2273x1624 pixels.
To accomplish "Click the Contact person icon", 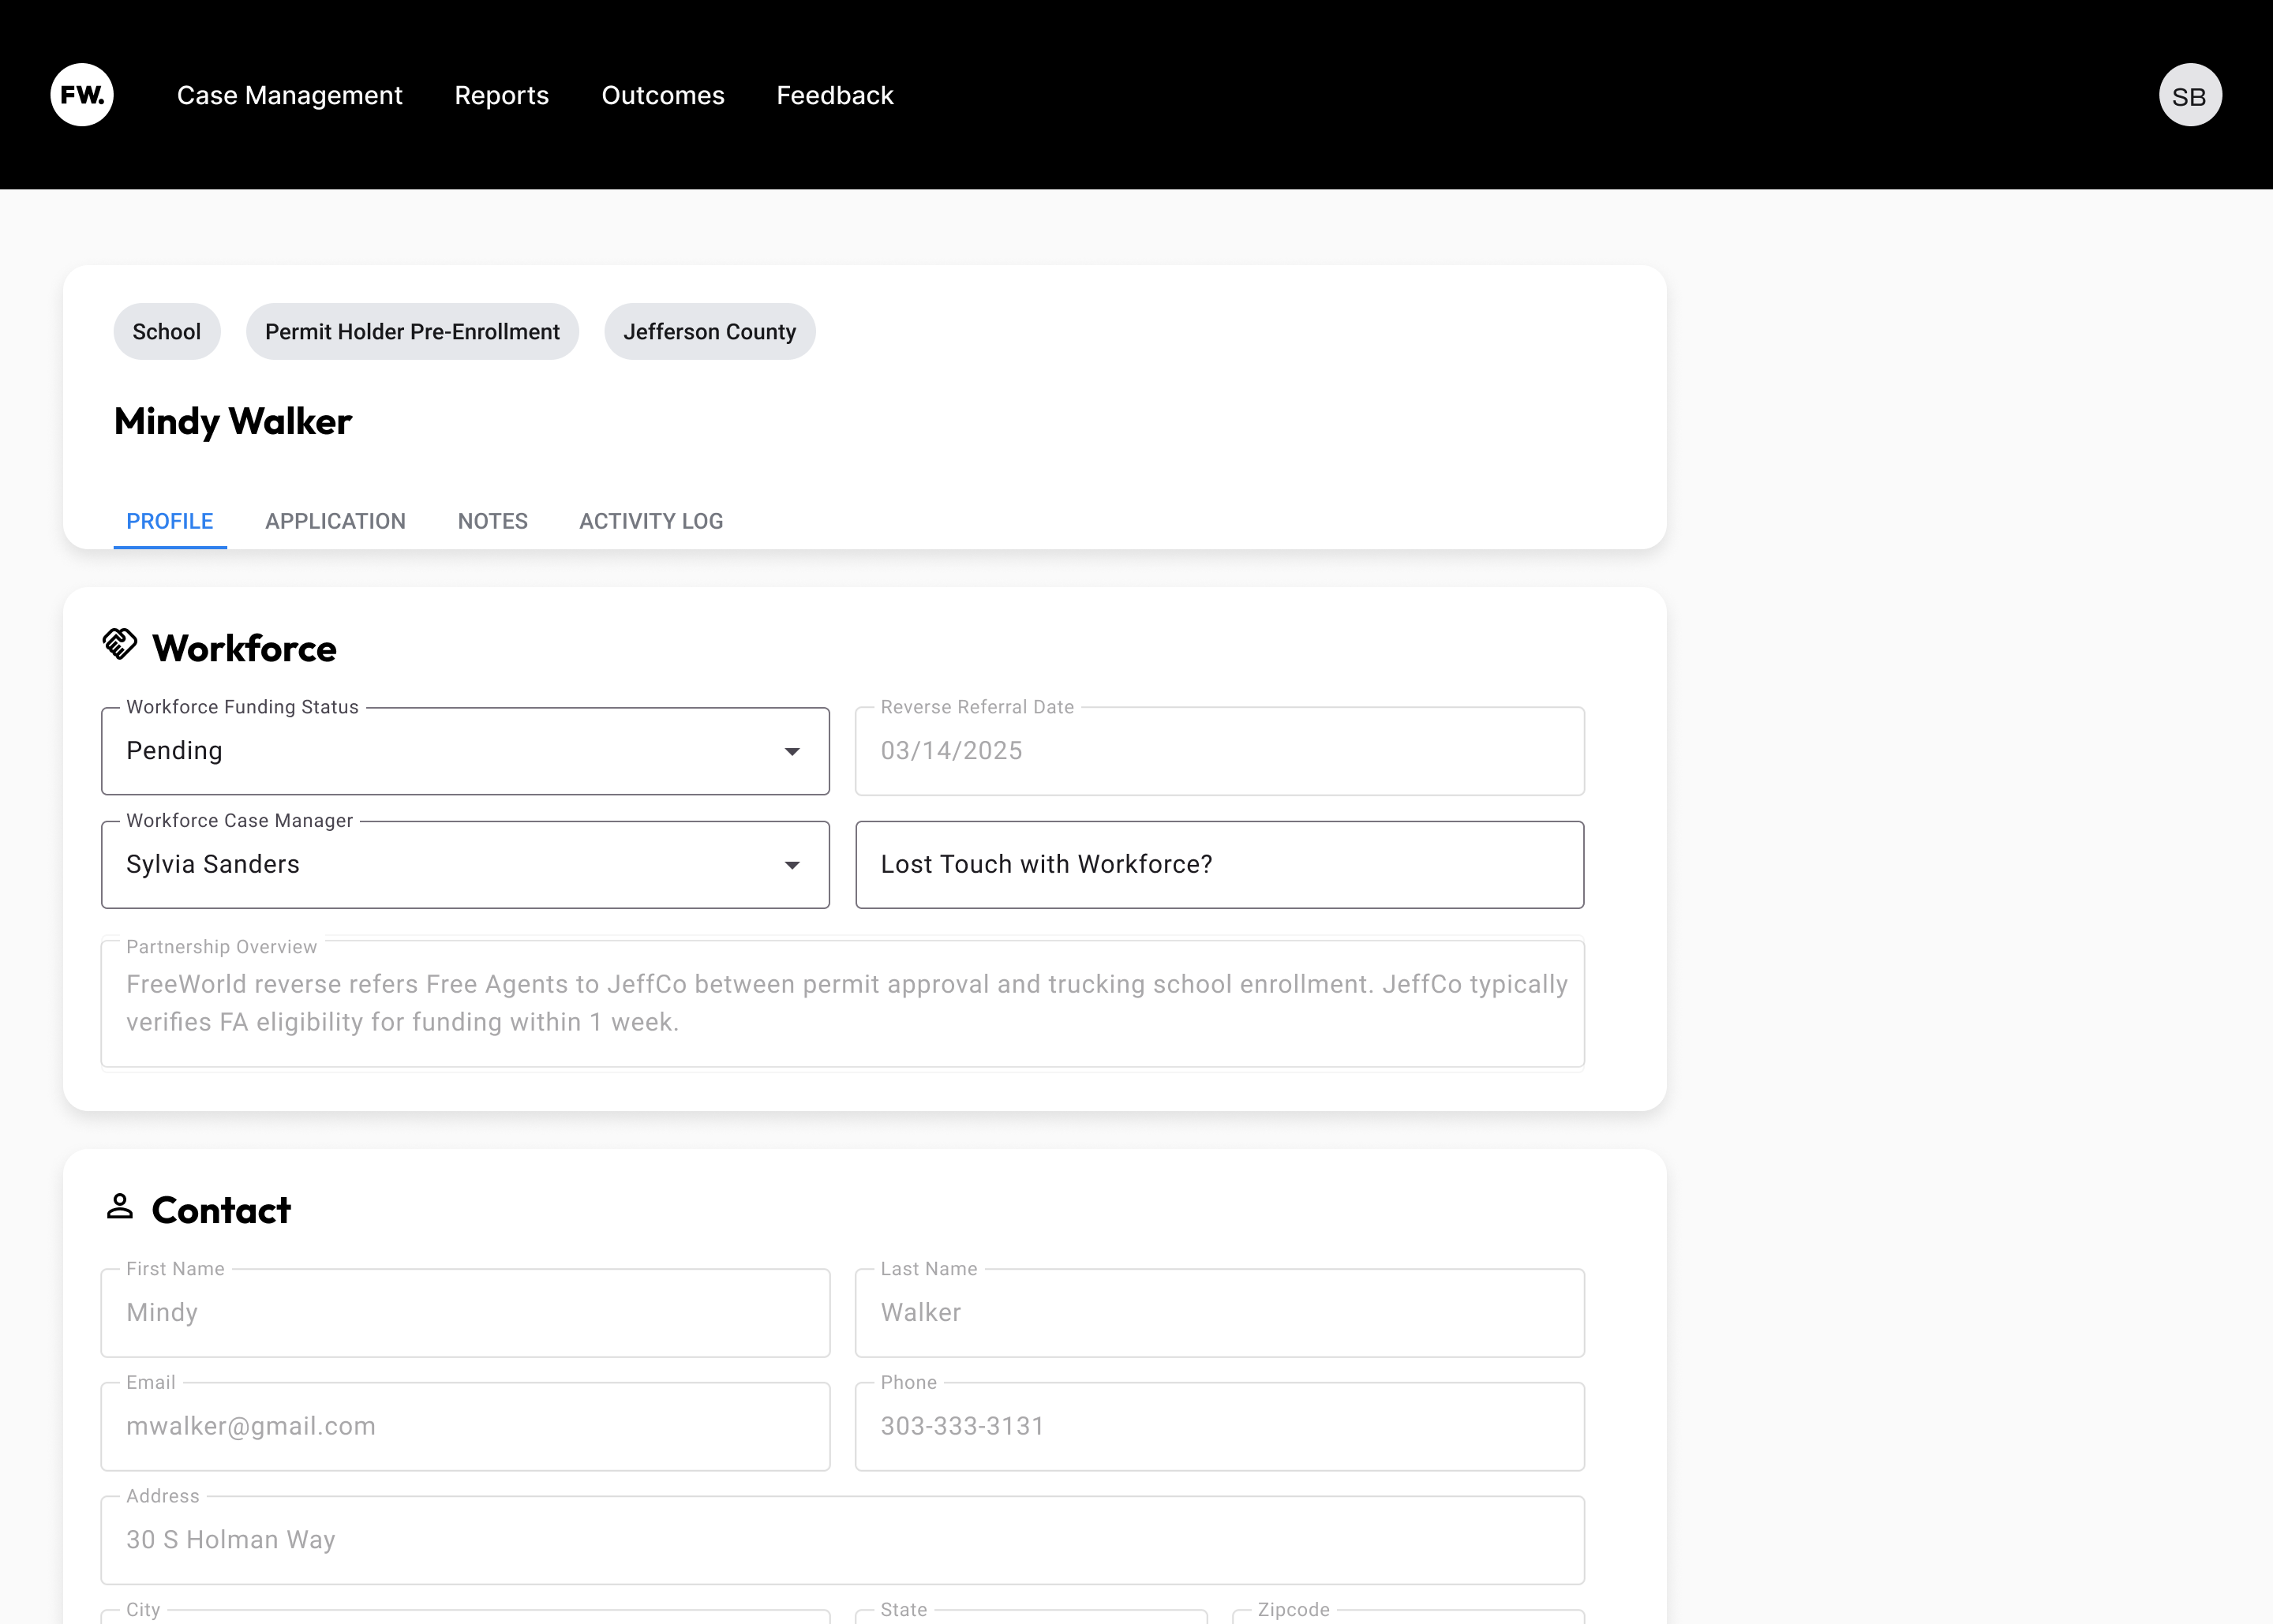I will coord(120,1206).
